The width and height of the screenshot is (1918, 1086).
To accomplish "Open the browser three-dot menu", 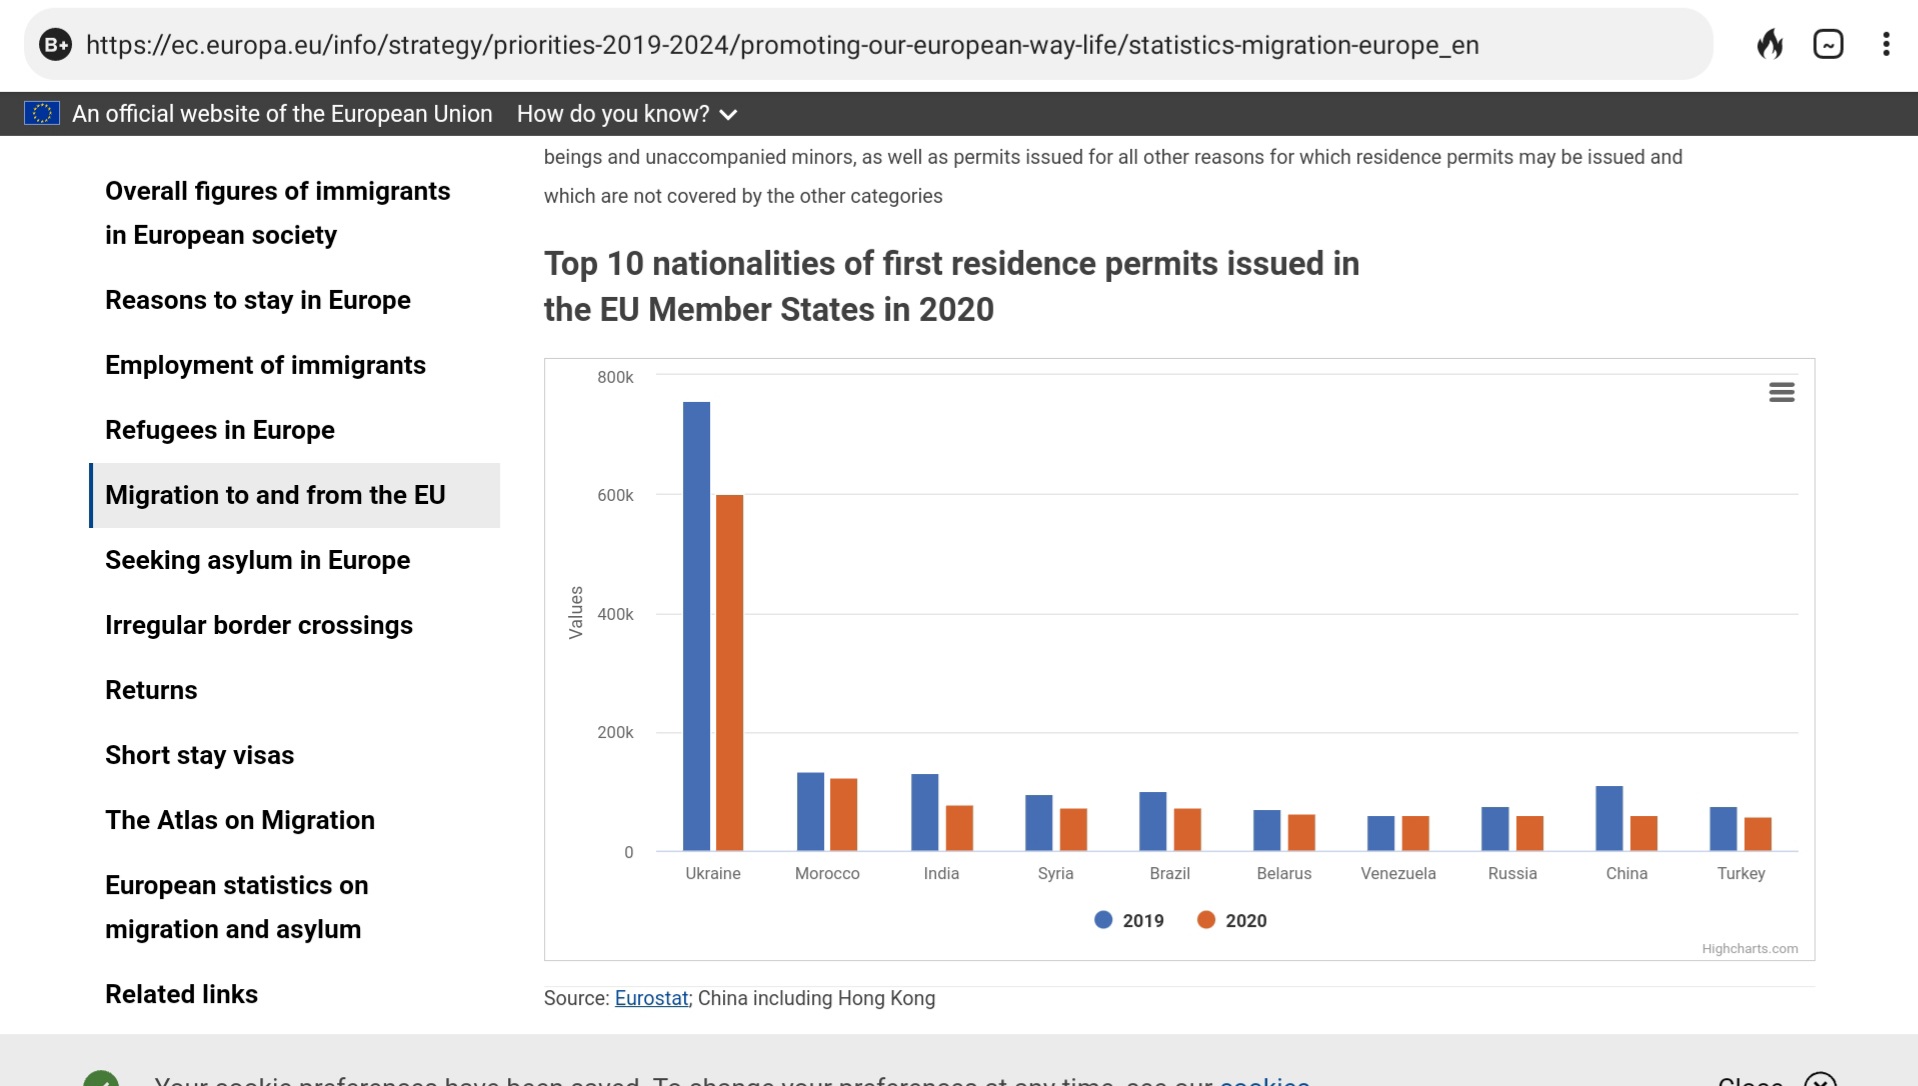I will (x=1886, y=44).
